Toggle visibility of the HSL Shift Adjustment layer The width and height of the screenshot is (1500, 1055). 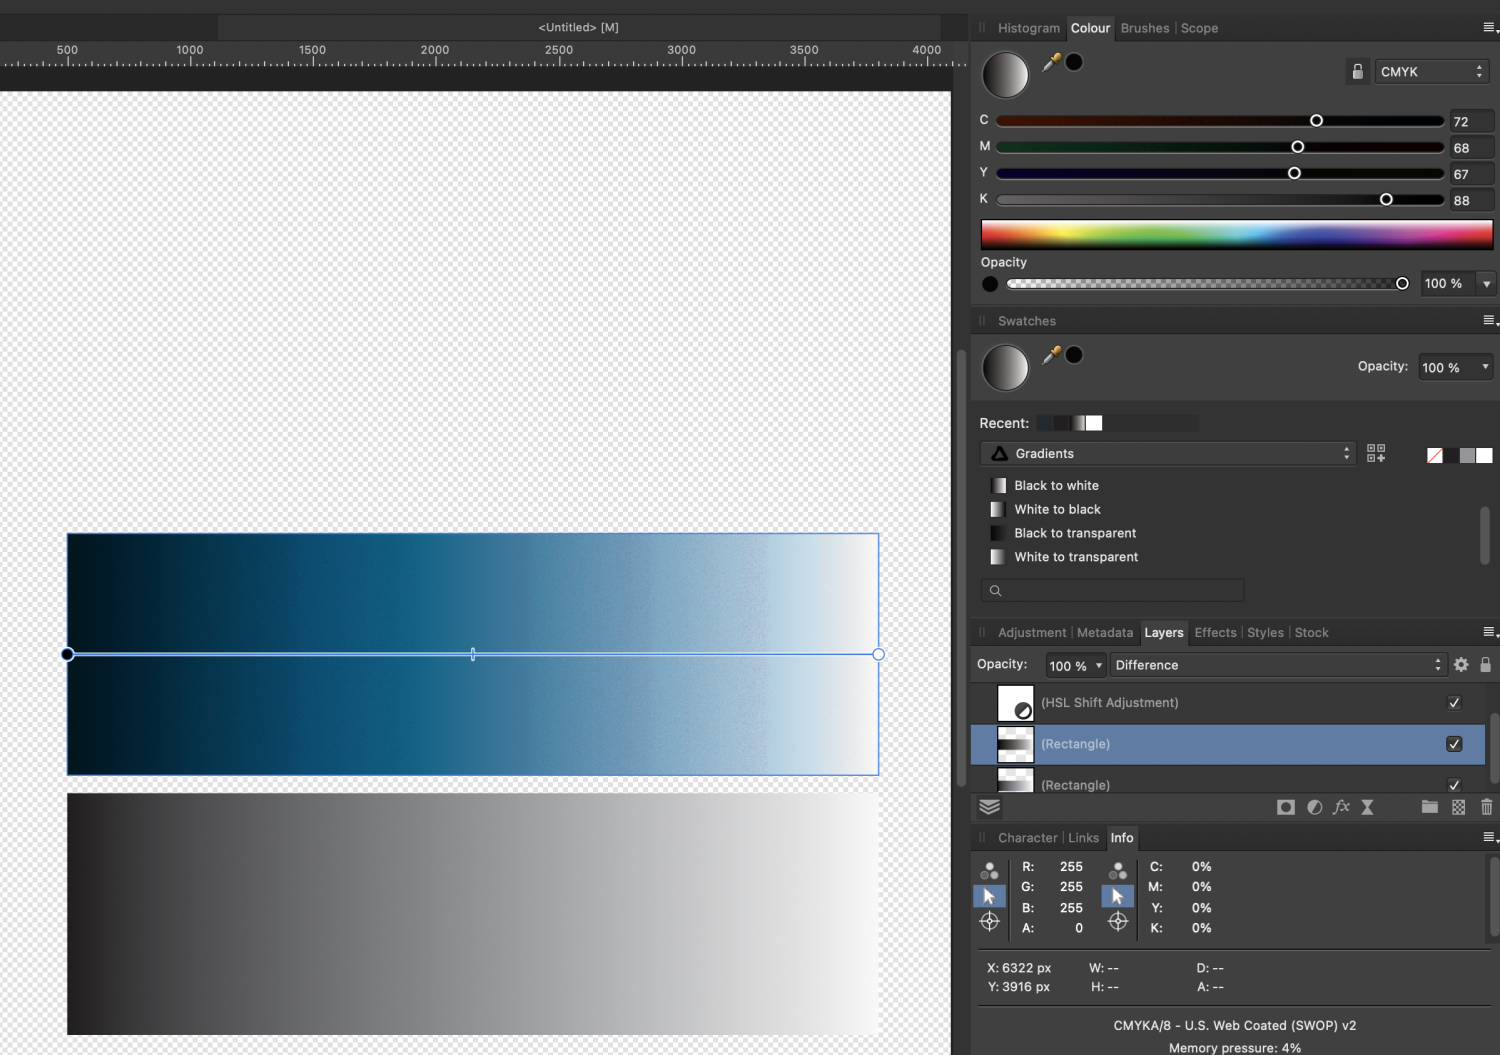(x=1454, y=702)
